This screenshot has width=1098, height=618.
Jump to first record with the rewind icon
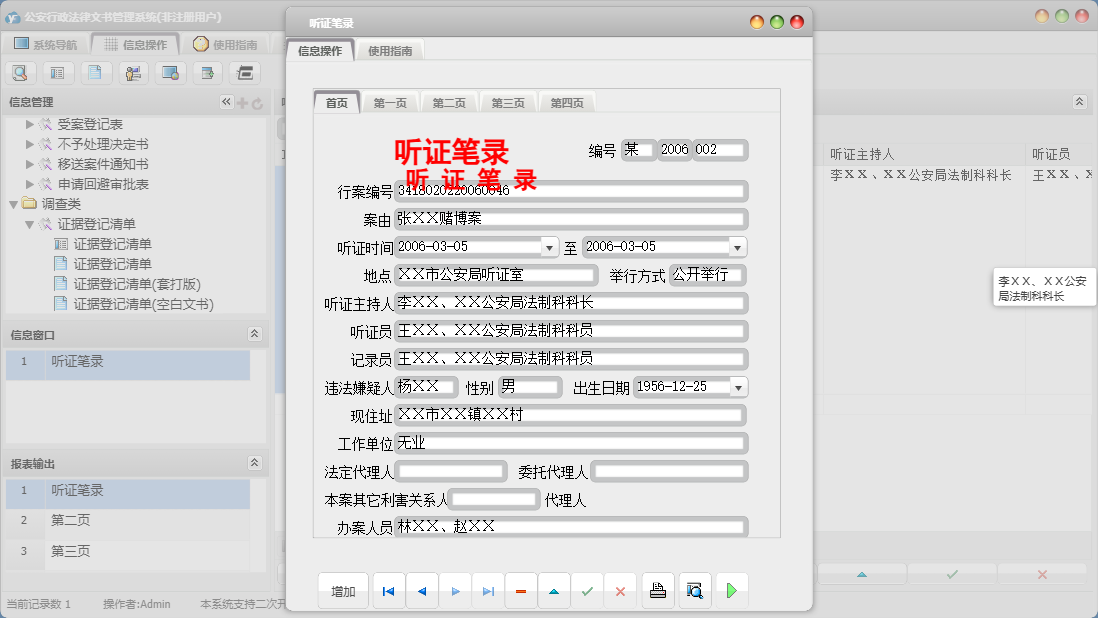[x=388, y=590]
